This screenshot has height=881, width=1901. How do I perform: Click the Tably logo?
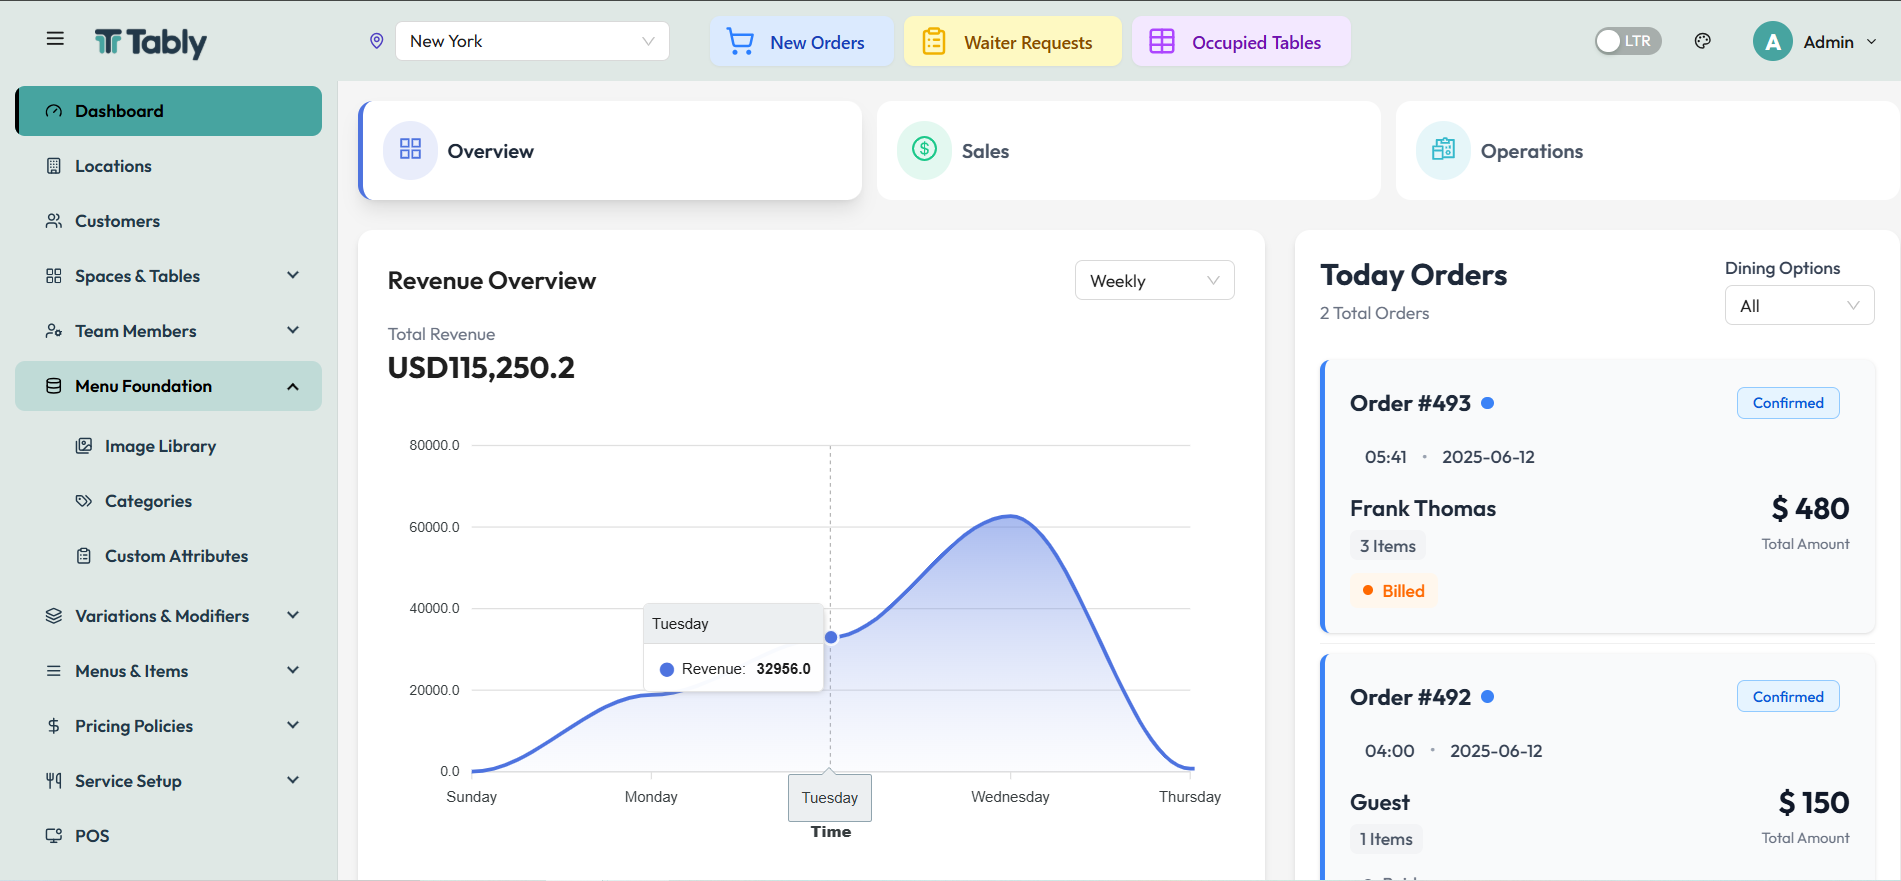pyautogui.click(x=151, y=42)
